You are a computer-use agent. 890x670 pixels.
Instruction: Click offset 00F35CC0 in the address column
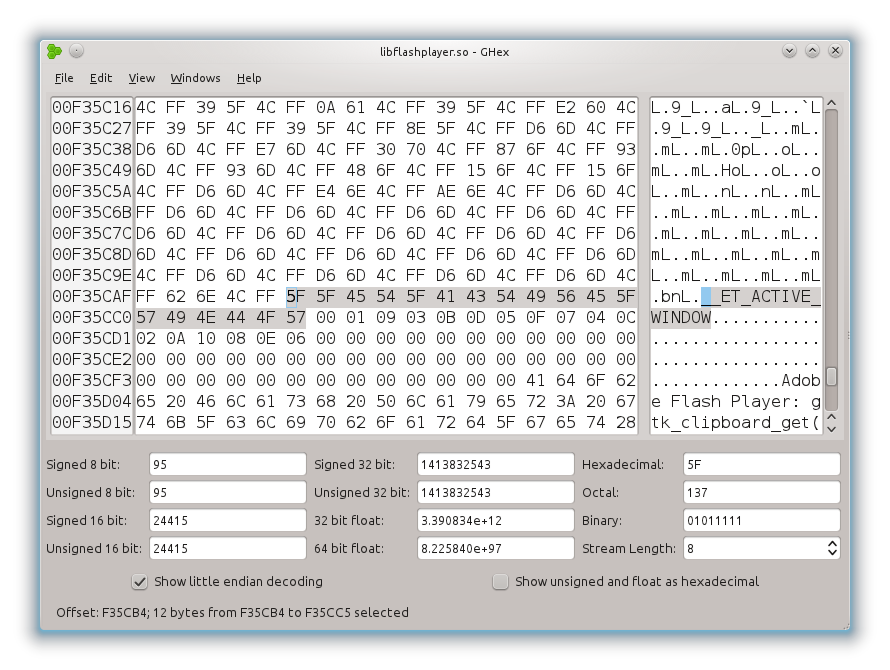(91, 317)
